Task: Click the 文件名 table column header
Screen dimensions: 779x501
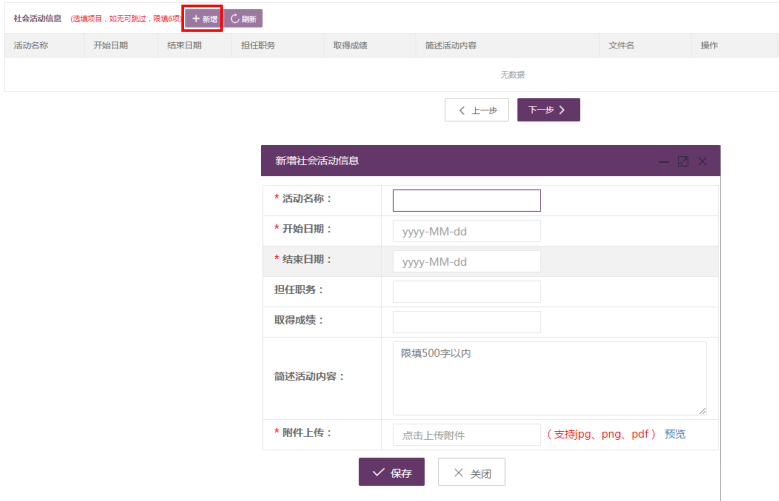Action: point(621,46)
